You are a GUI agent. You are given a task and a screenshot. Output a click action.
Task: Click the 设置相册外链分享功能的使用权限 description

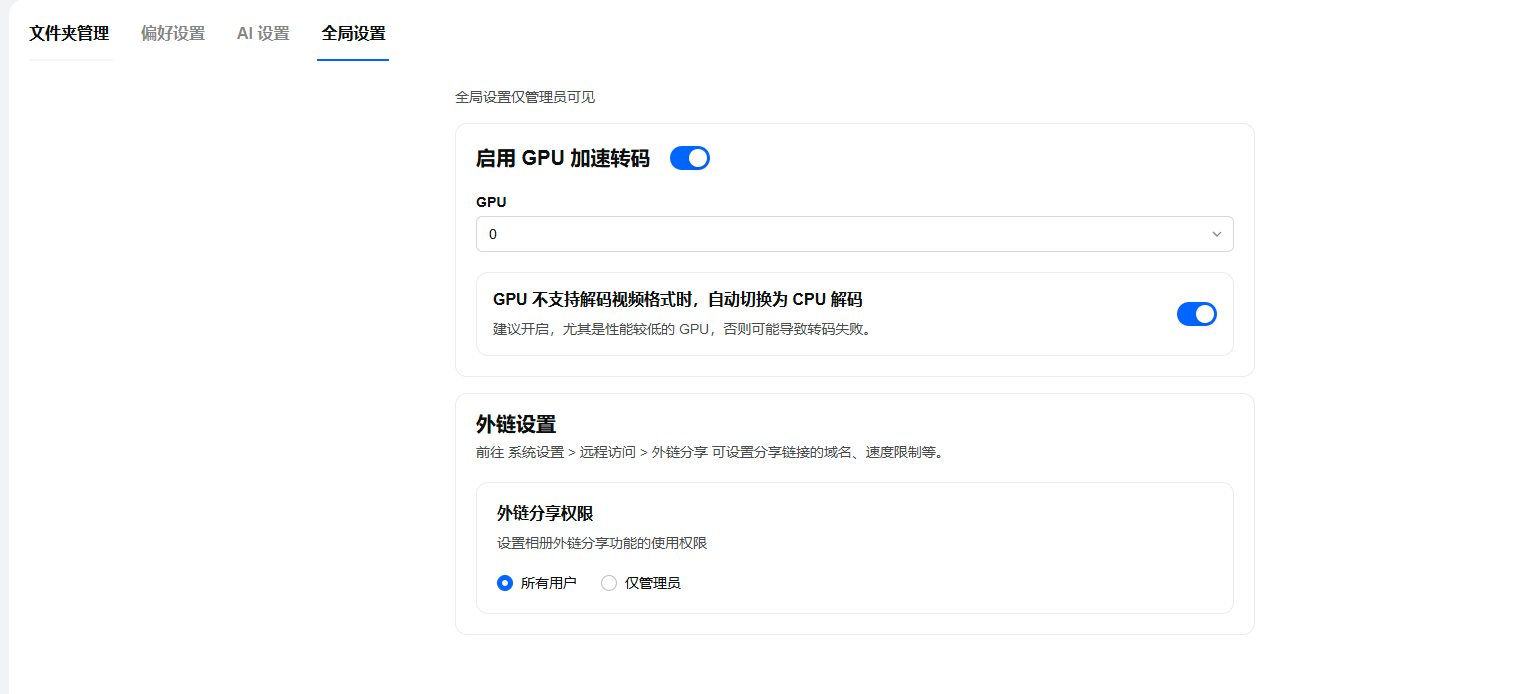[602, 544]
